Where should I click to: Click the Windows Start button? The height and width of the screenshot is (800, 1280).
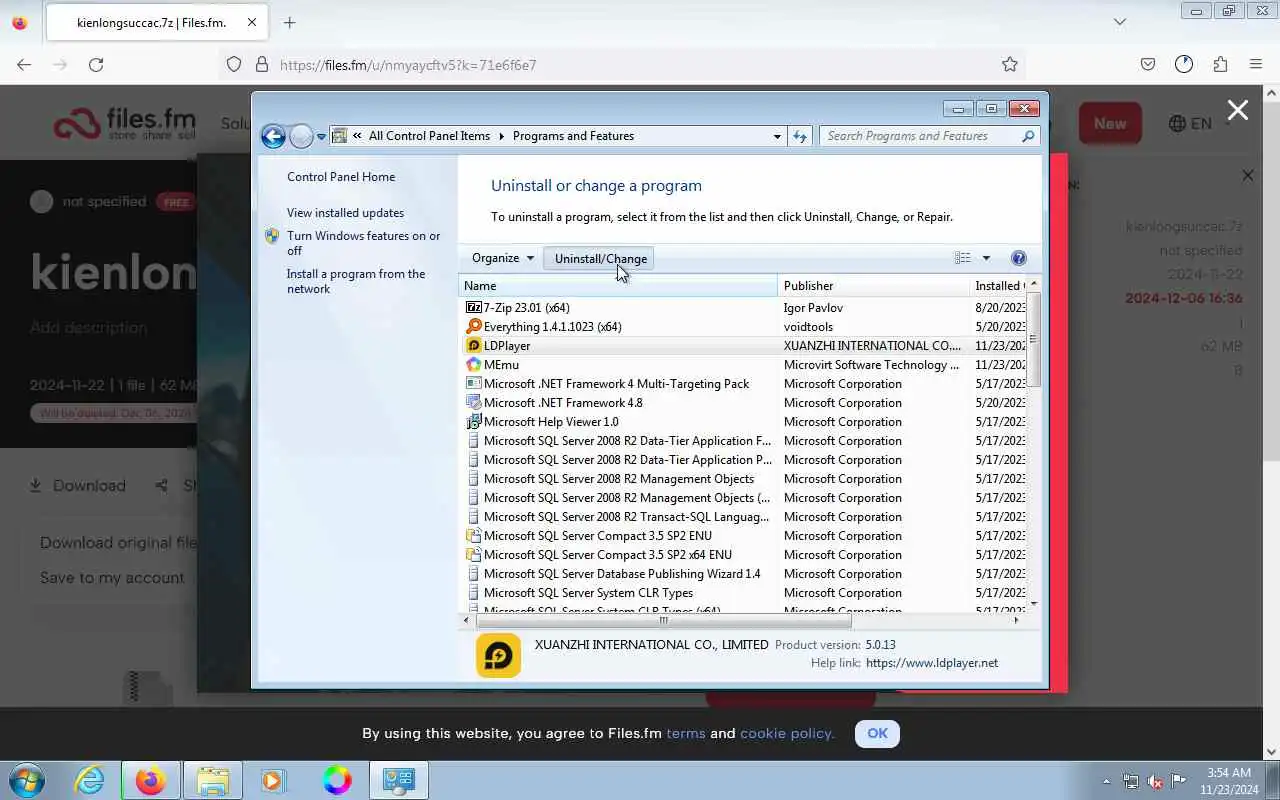click(x=27, y=780)
